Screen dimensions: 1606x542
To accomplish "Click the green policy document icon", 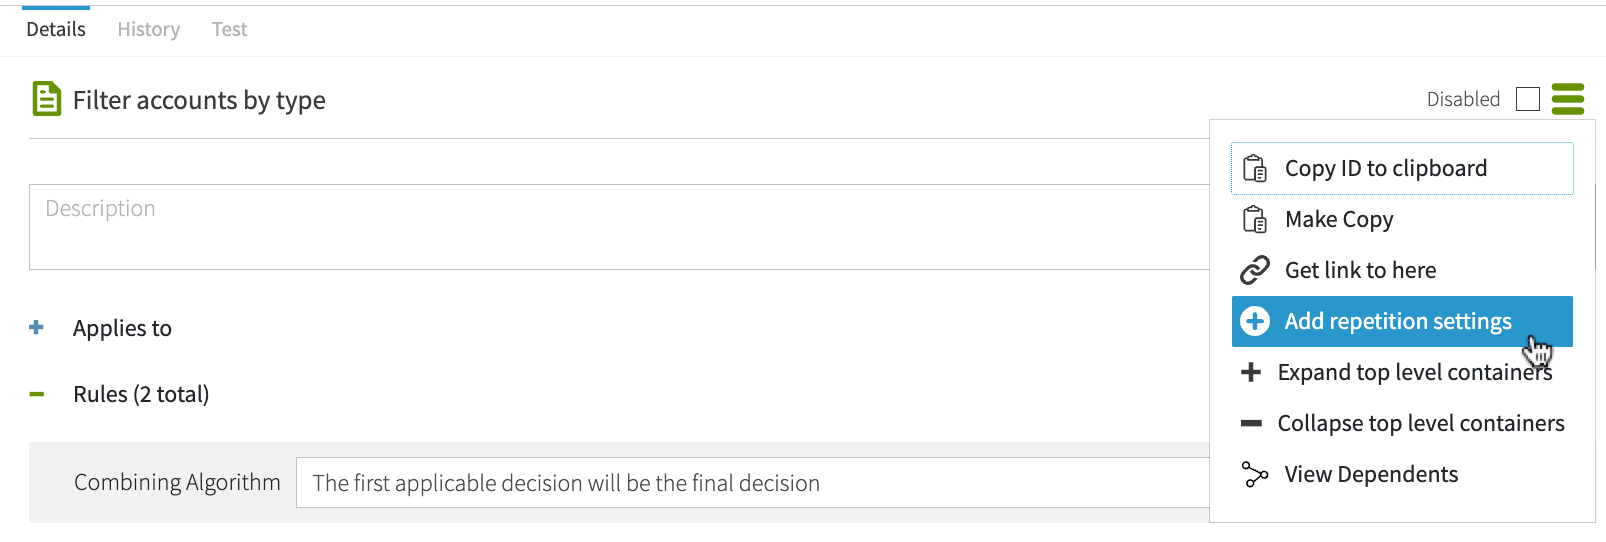I will 46,99.
